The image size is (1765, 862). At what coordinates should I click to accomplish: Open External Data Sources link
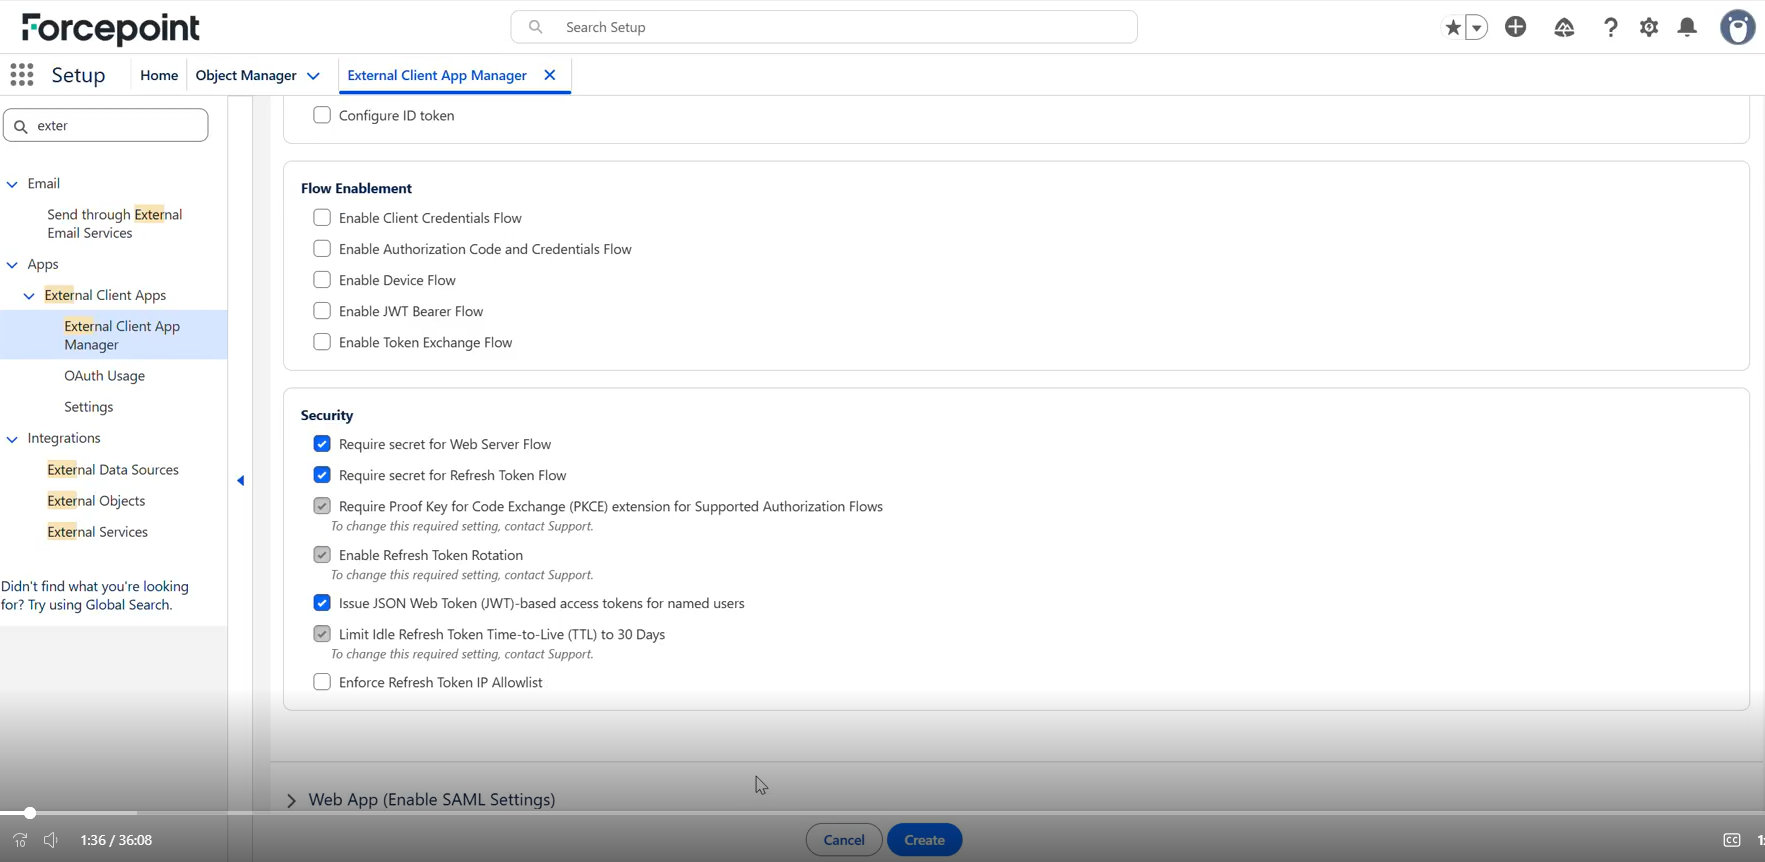point(113,470)
